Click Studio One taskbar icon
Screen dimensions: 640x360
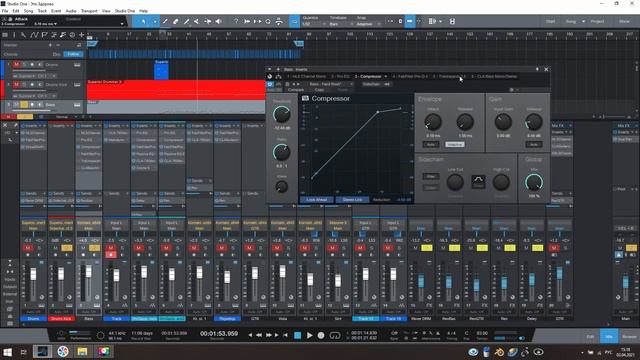pos(42,351)
